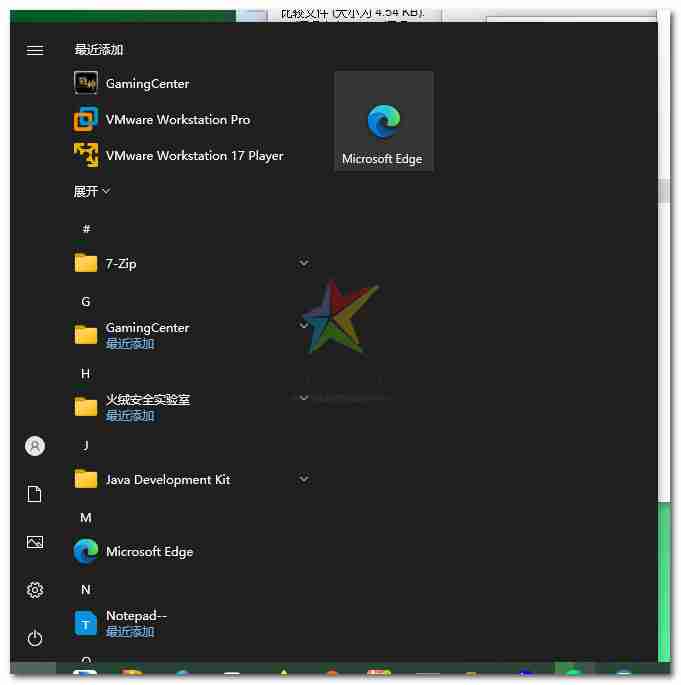681x685 pixels.
Task: Jump to letter G section header
Action: pos(86,302)
